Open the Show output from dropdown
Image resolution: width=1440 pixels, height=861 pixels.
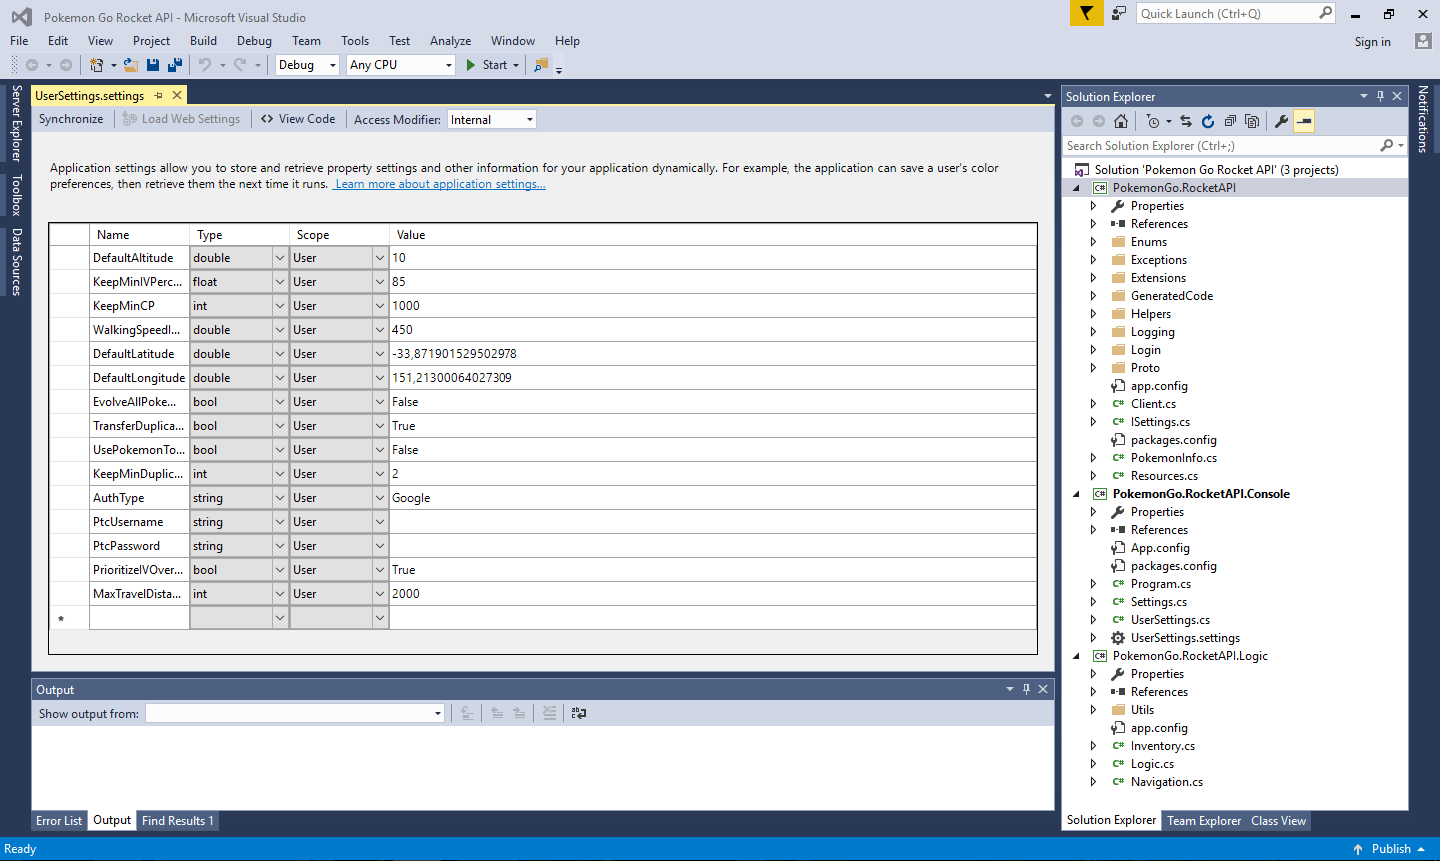(x=295, y=713)
